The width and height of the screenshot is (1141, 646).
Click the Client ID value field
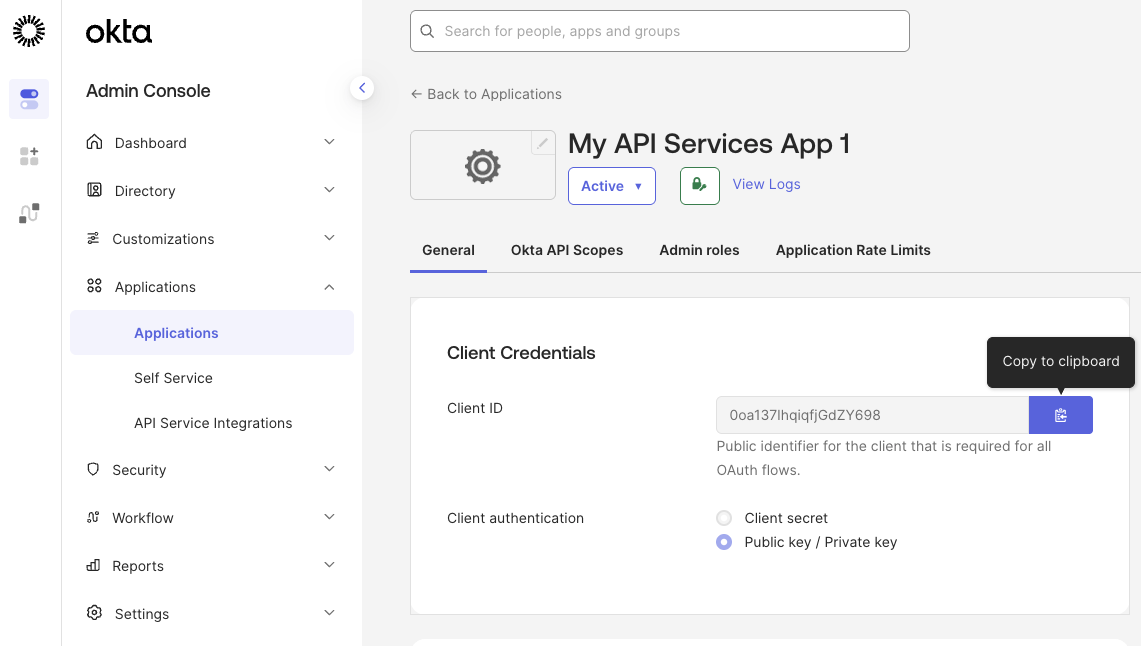(x=872, y=415)
